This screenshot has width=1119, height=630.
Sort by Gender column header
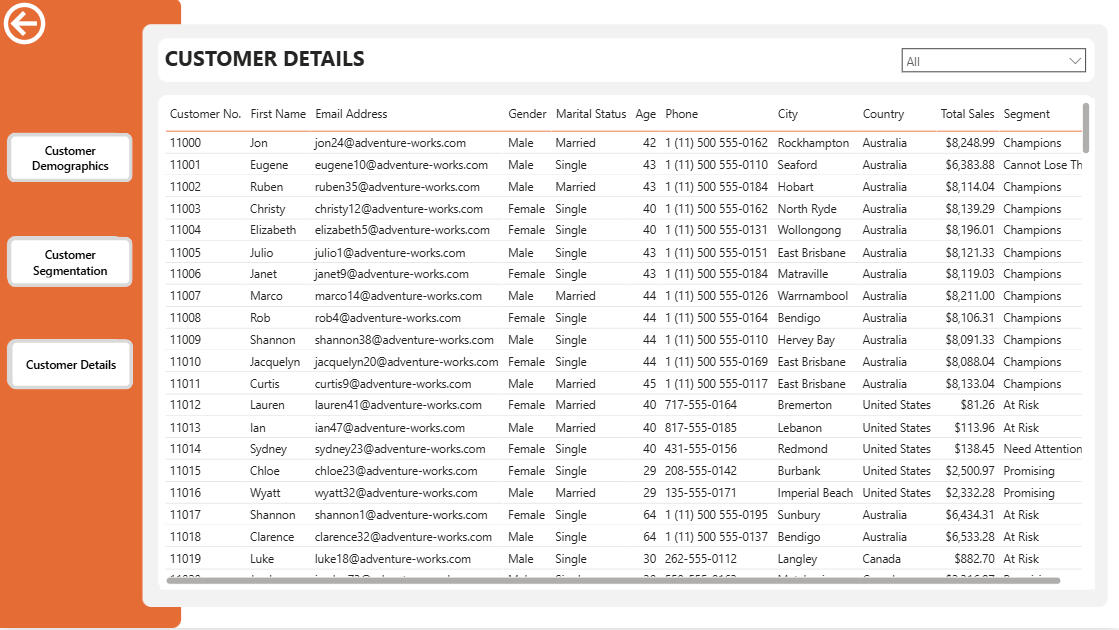(x=527, y=114)
